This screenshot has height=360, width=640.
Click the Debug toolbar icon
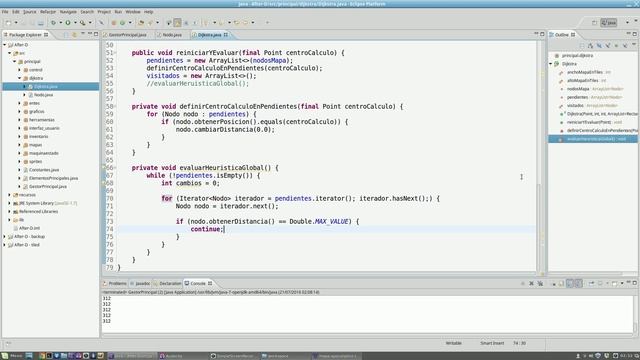point(53,23)
